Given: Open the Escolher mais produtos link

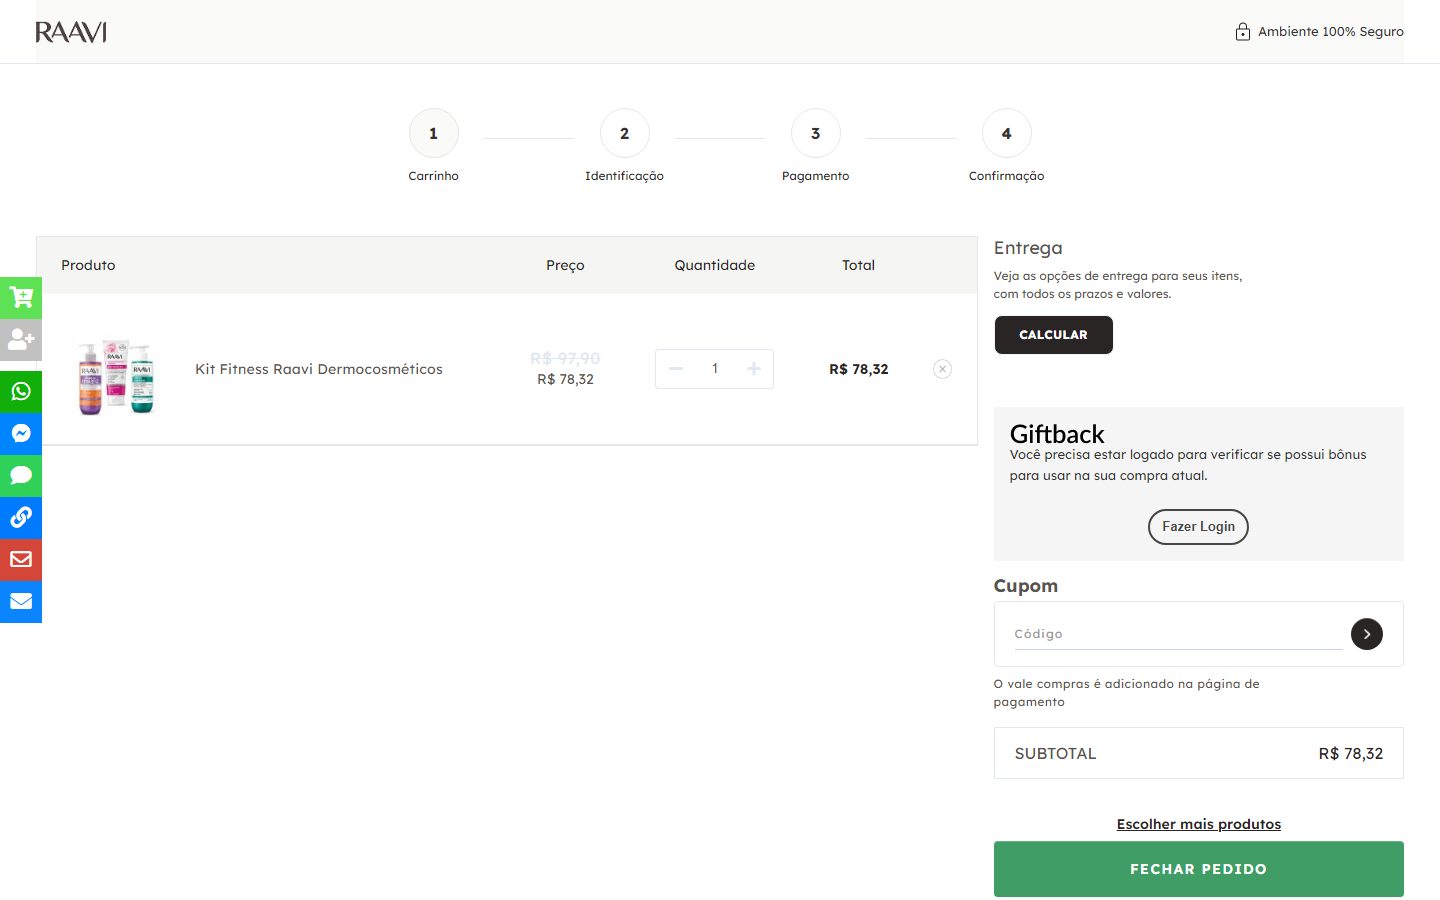Looking at the screenshot, I should tap(1198, 824).
